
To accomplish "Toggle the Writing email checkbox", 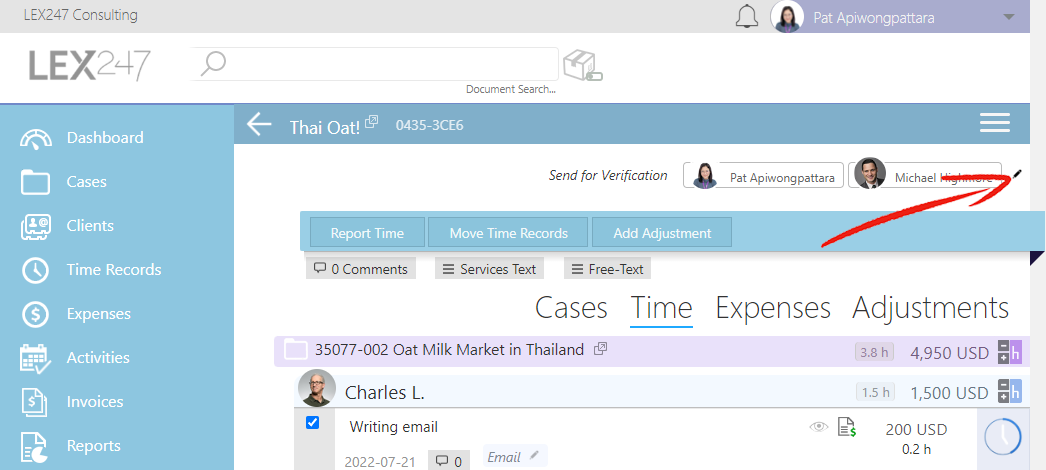I will pos(312,423).
